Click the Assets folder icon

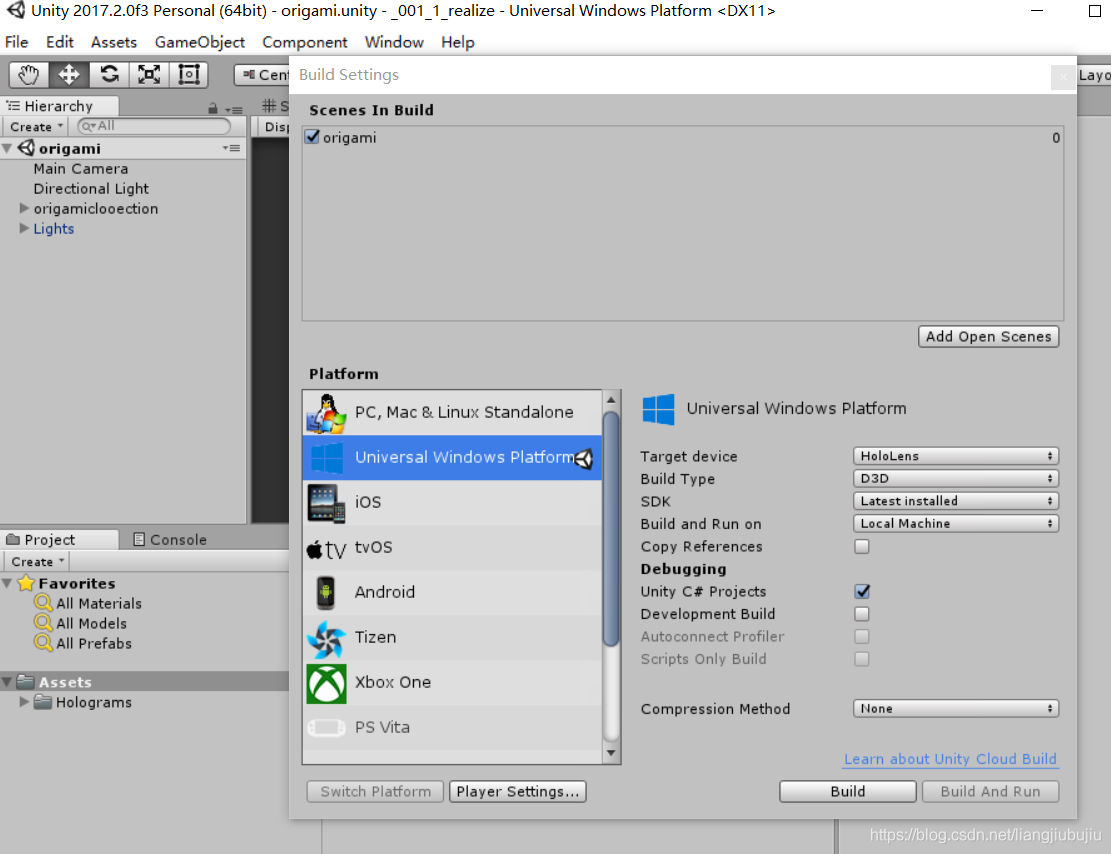[26, 682]
